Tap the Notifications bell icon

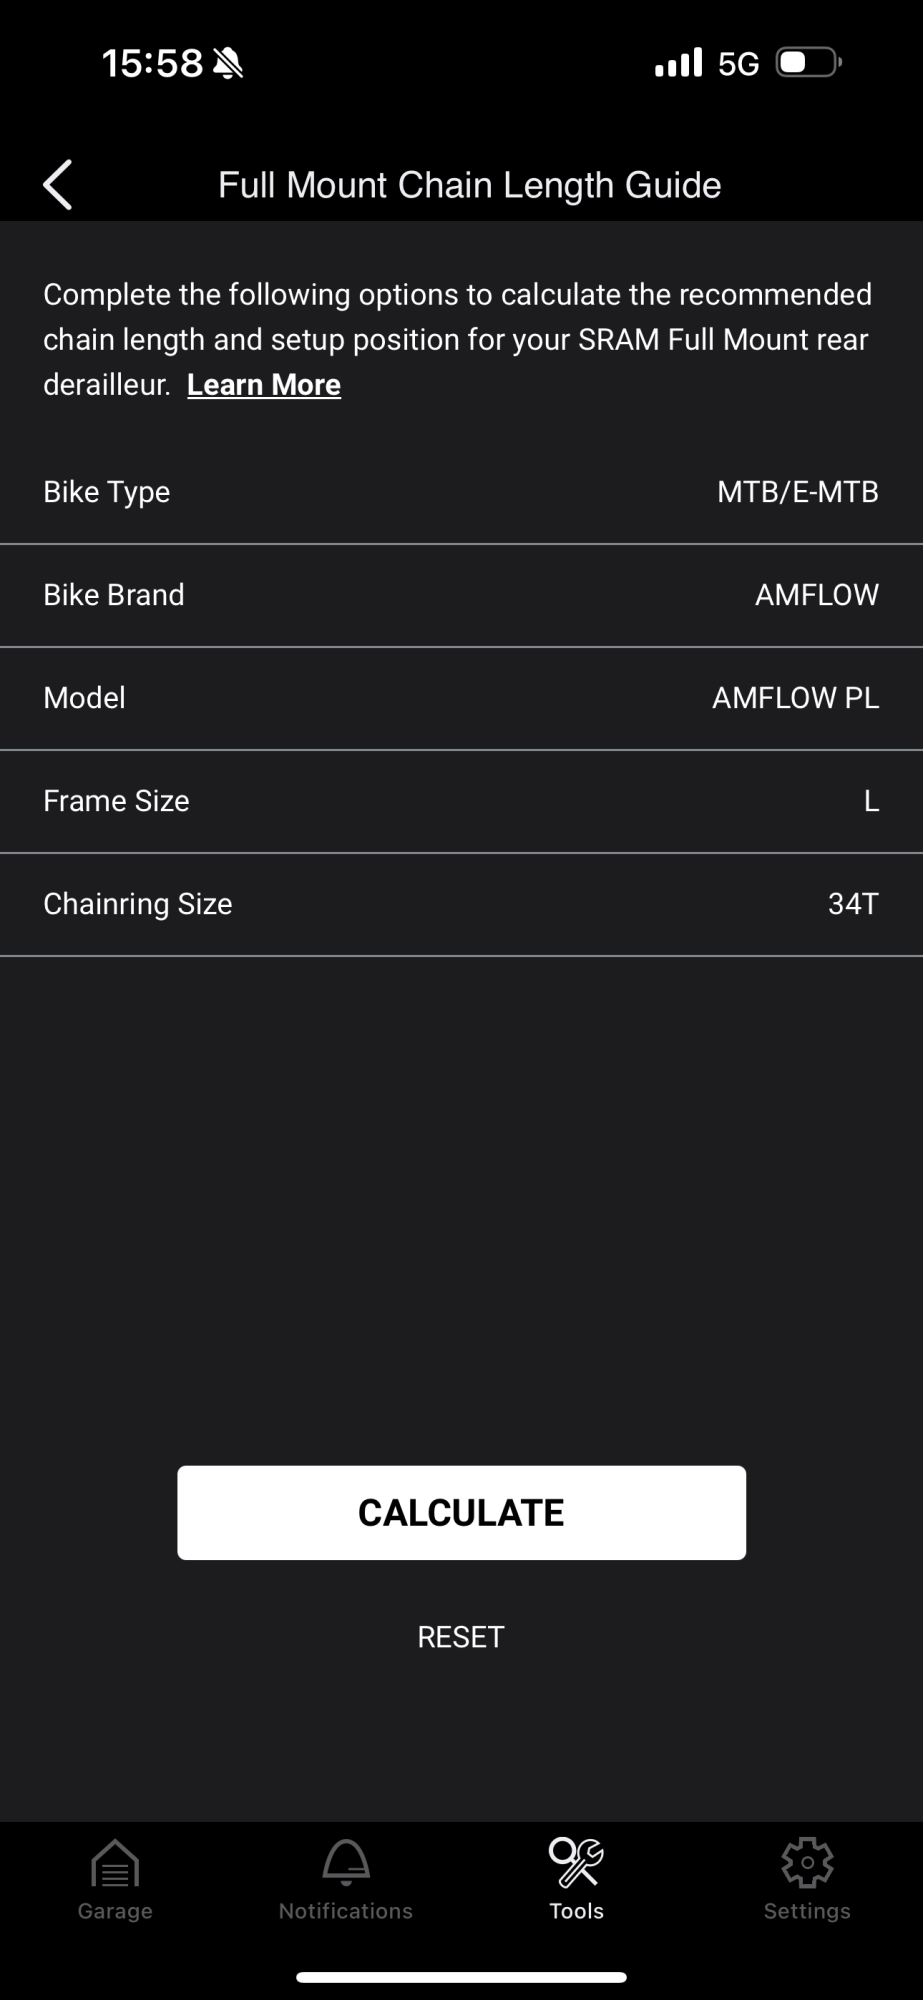[346, 1863]
